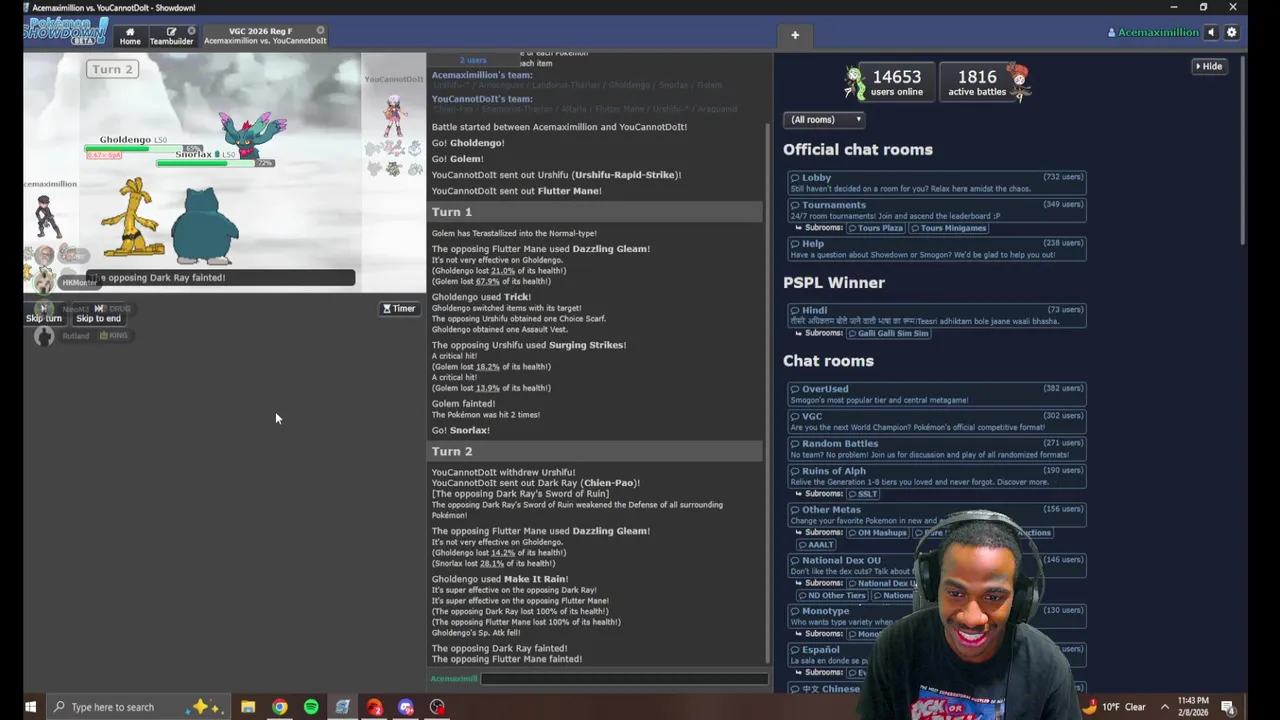
Task: Click the taskbar search box
Action: tap(139, 707)
